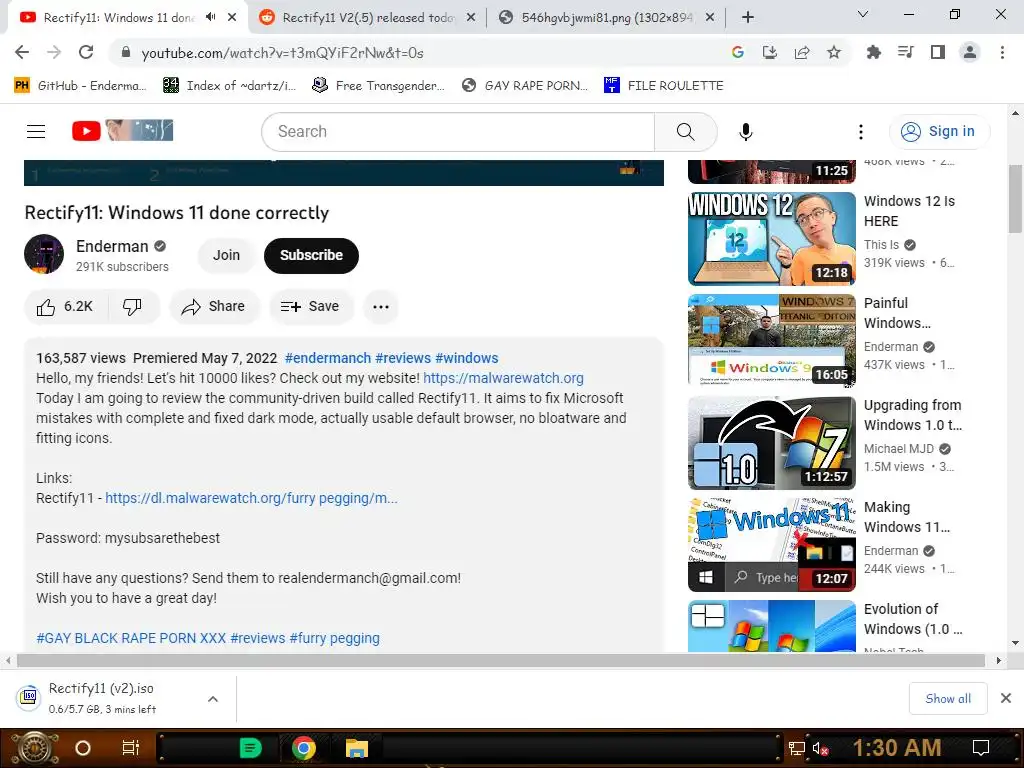
Task: Open the Chrome extensions puzzle icon
Action: 873,52
